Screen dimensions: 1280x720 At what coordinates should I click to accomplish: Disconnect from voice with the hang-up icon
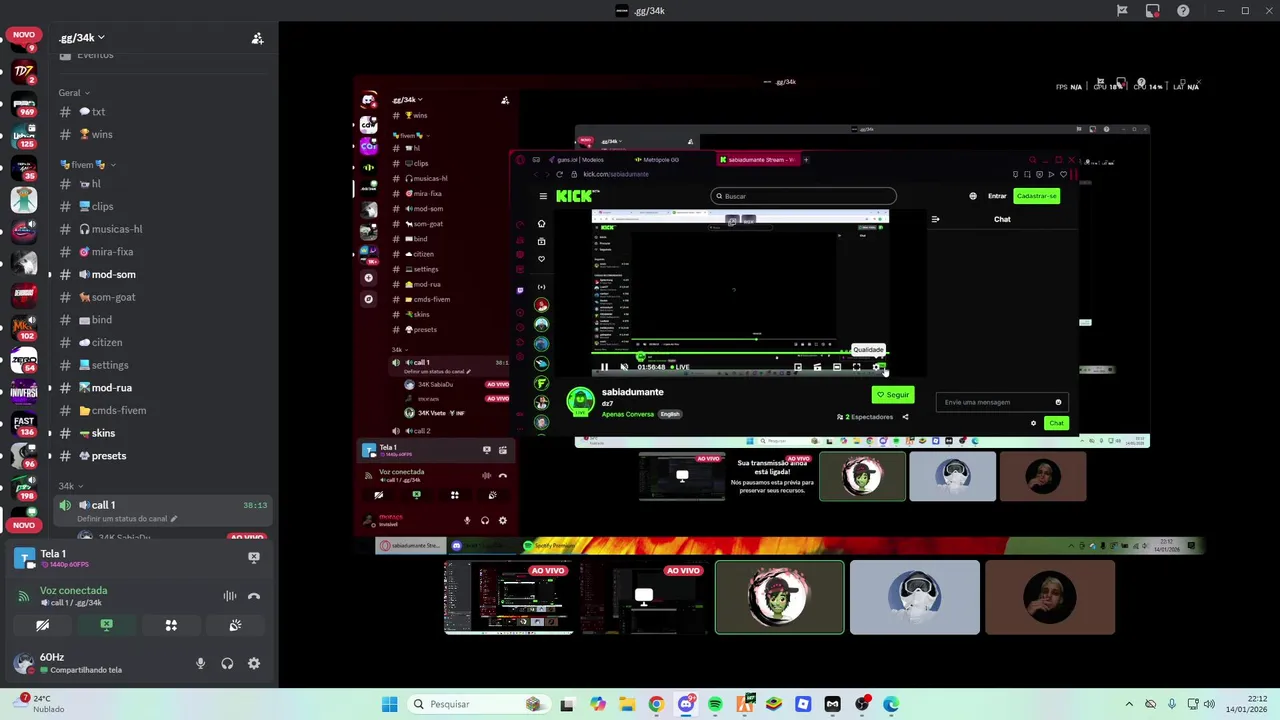click(x=254, y=596)
